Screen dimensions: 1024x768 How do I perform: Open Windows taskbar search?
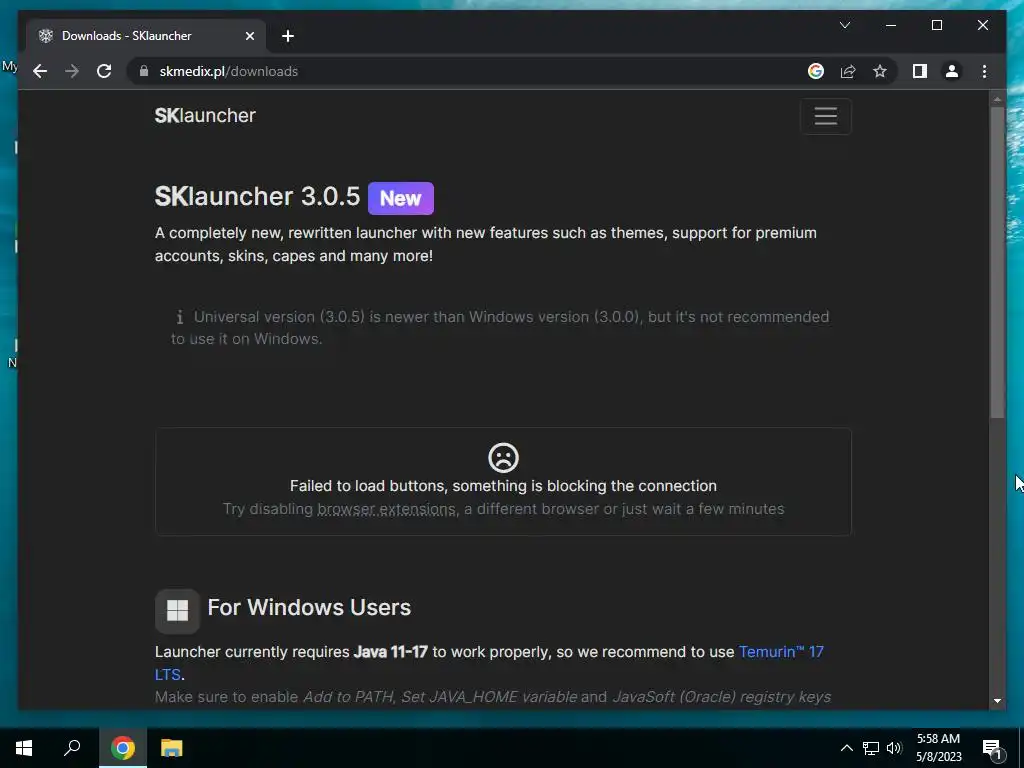click(72, 748)
